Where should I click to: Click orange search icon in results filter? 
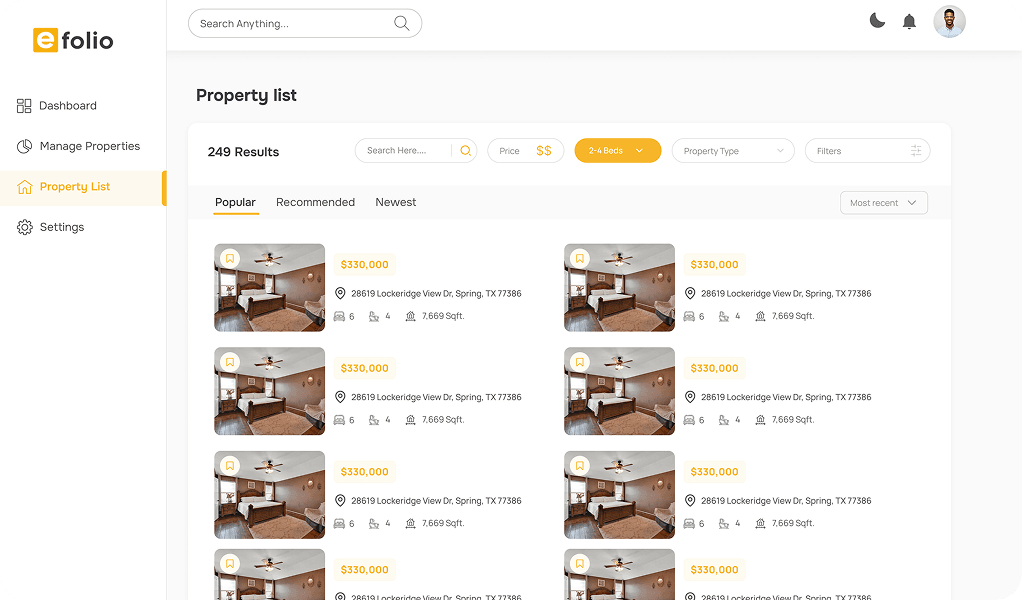(x=465, y=151)
